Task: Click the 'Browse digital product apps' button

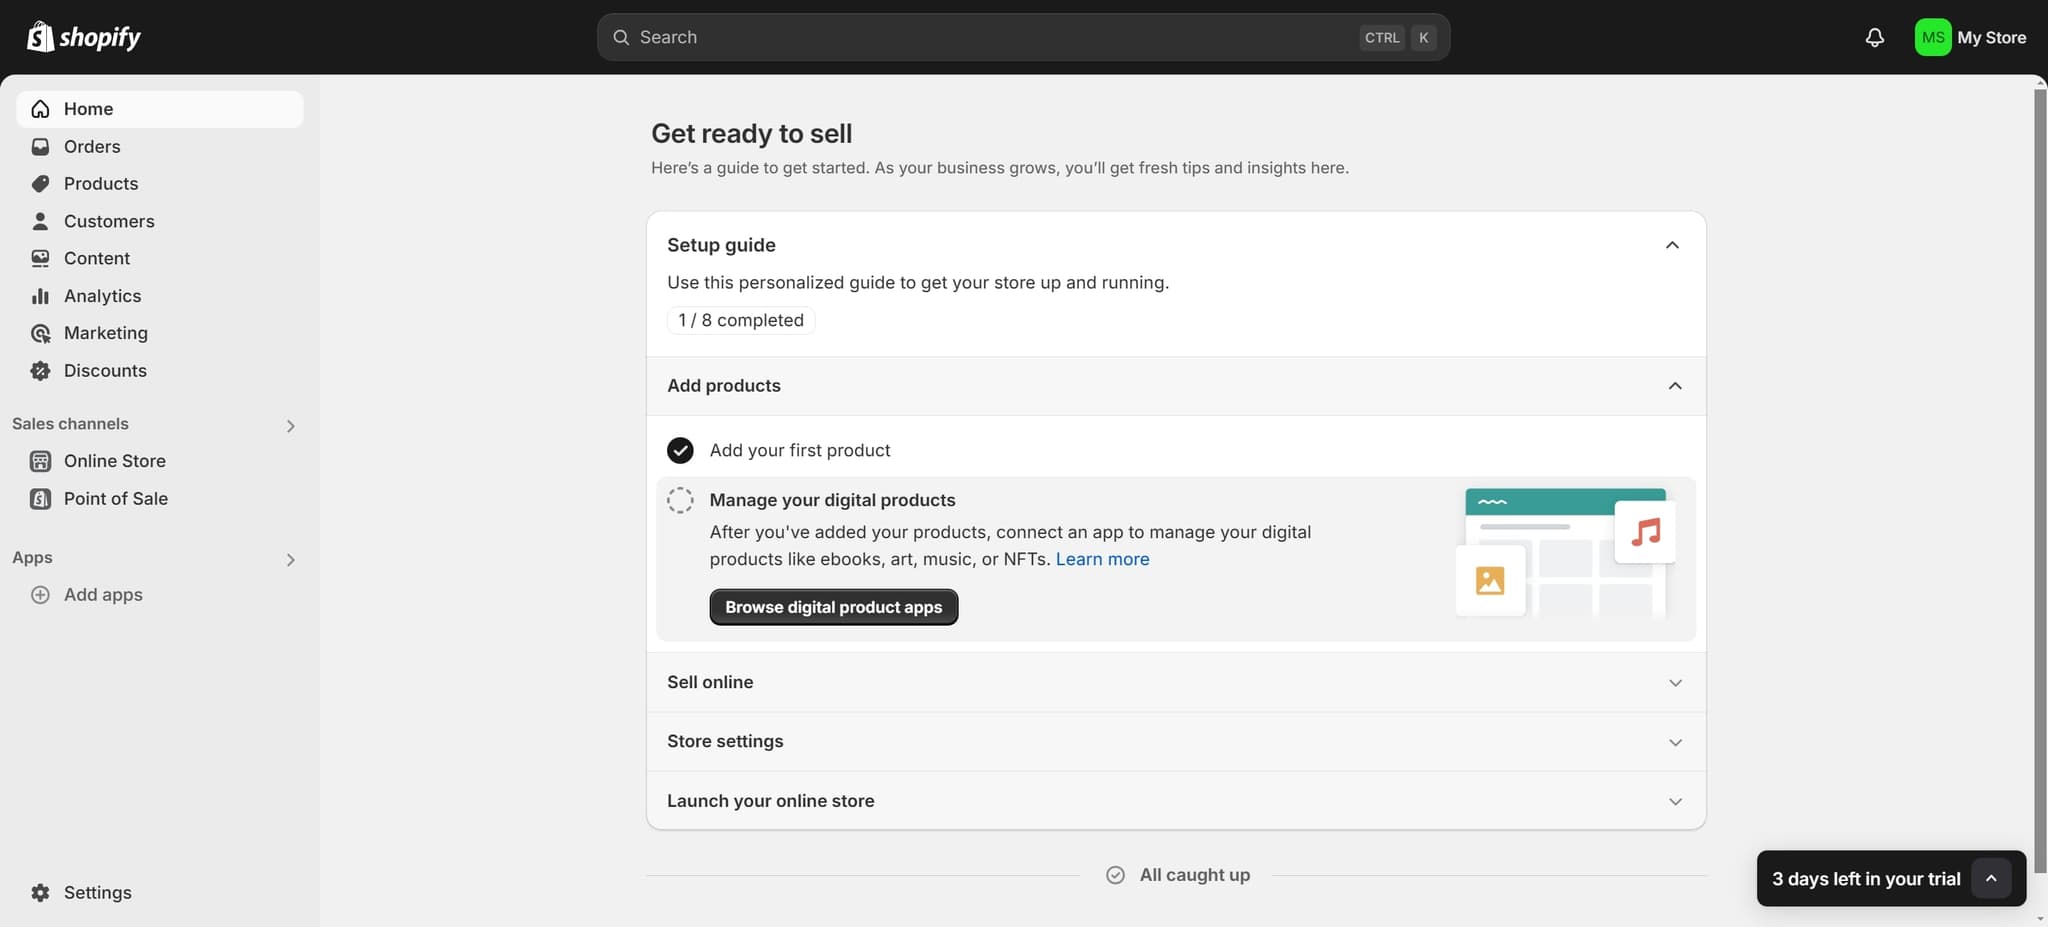Action: coord(833,606)
